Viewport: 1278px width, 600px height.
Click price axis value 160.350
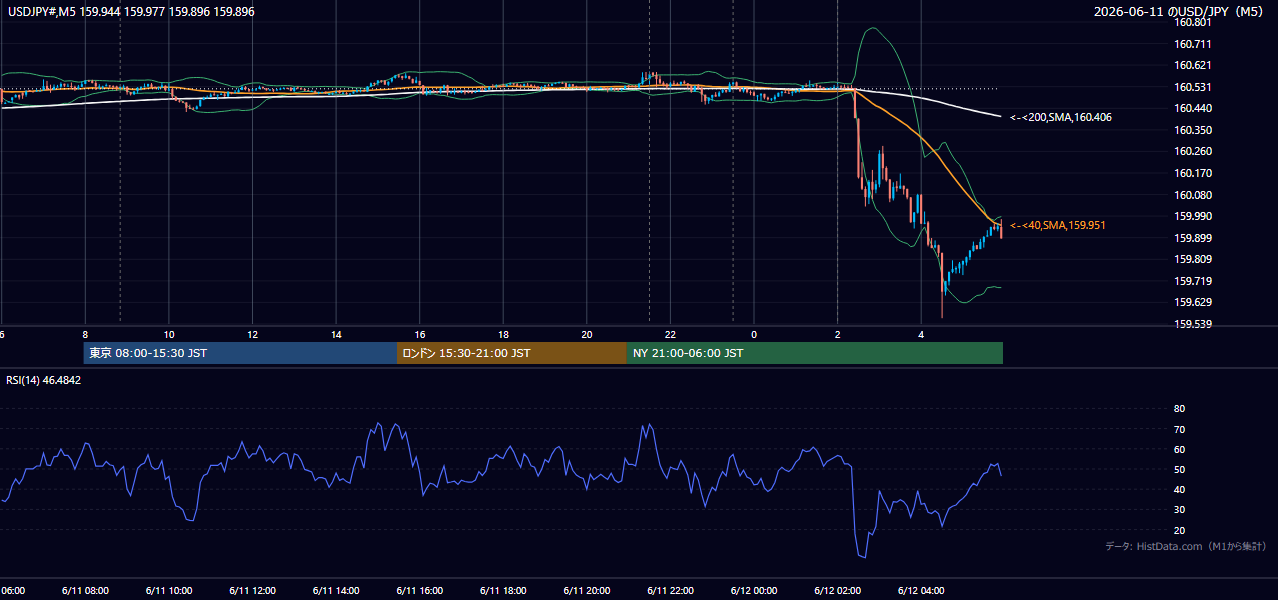(1193, 131)
